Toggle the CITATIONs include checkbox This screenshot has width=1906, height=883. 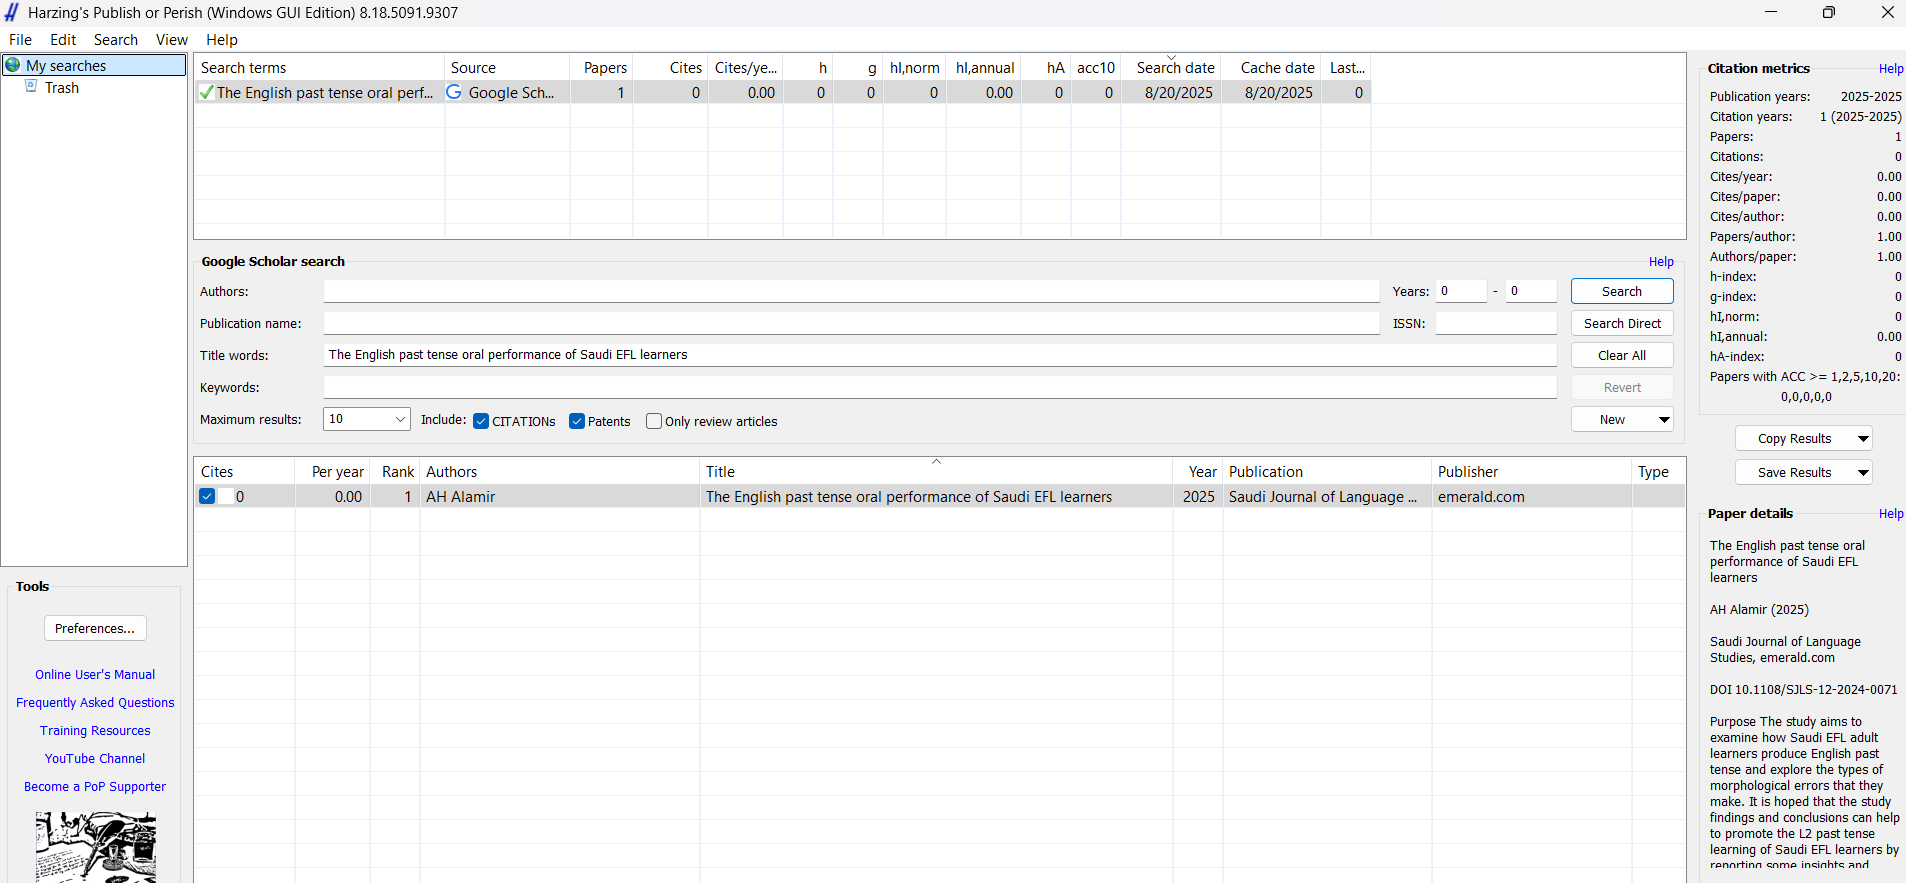click(481, 421)
